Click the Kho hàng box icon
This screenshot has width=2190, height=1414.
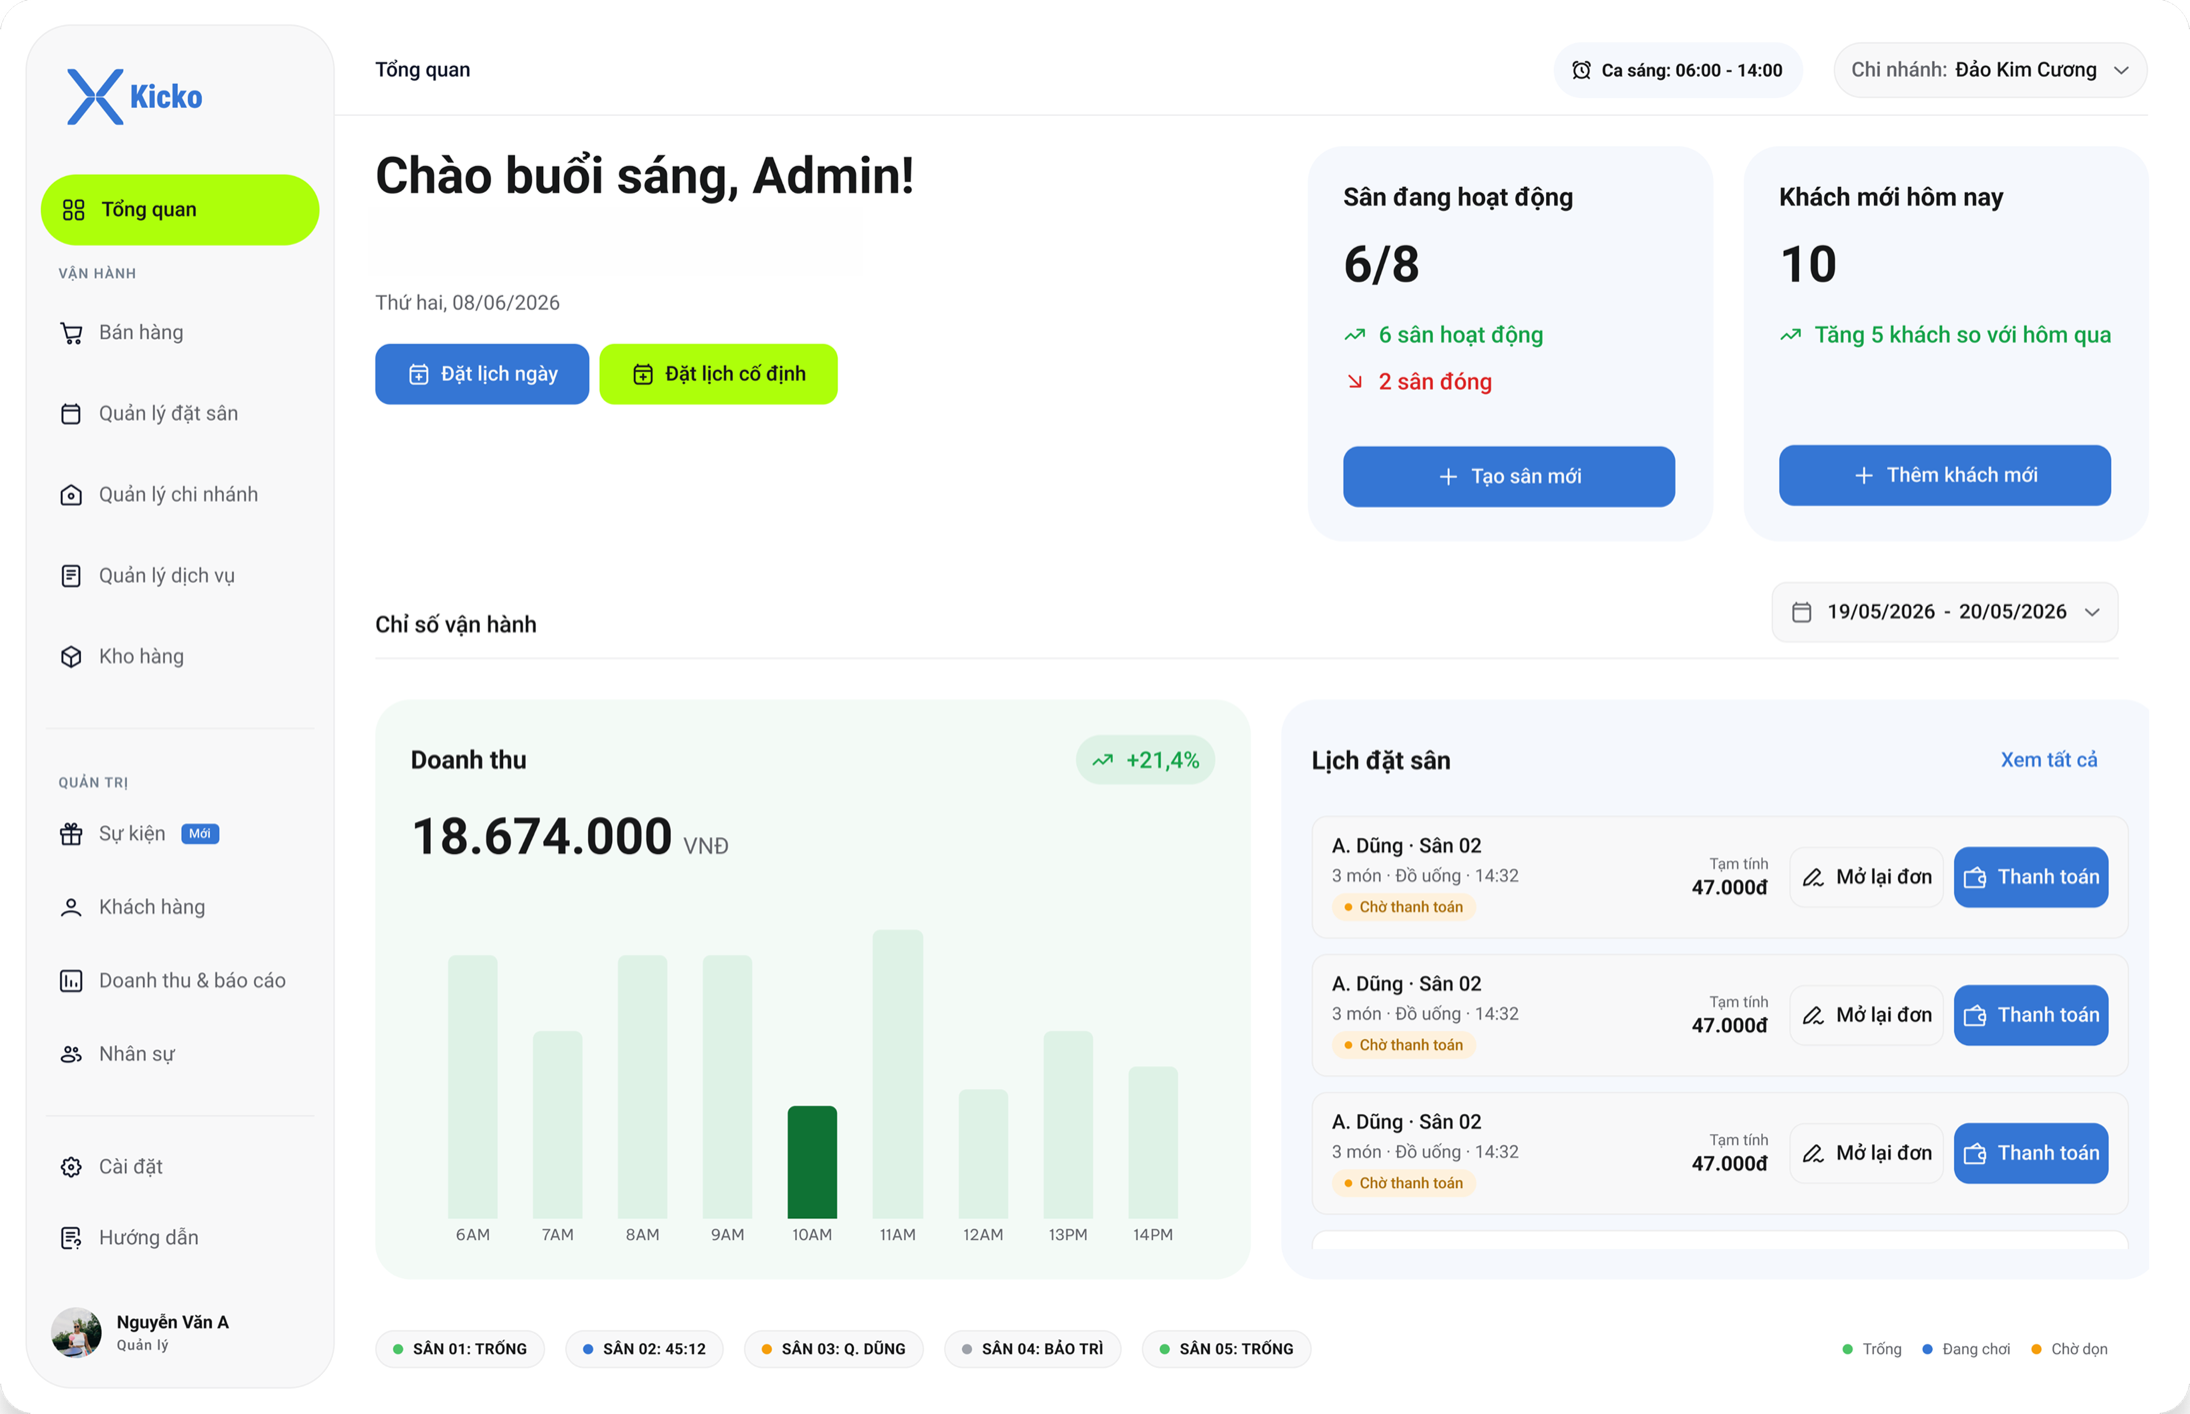71,657
